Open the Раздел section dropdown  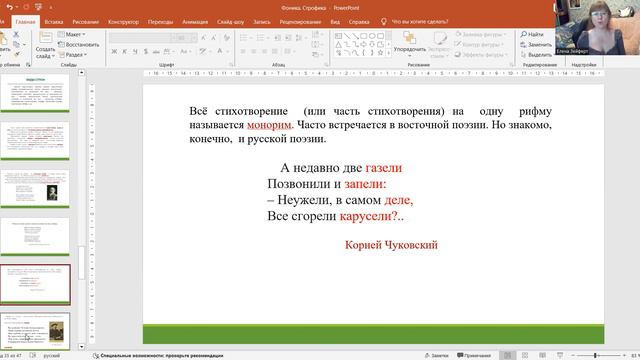pyautogui.click(x=72, y=54)
